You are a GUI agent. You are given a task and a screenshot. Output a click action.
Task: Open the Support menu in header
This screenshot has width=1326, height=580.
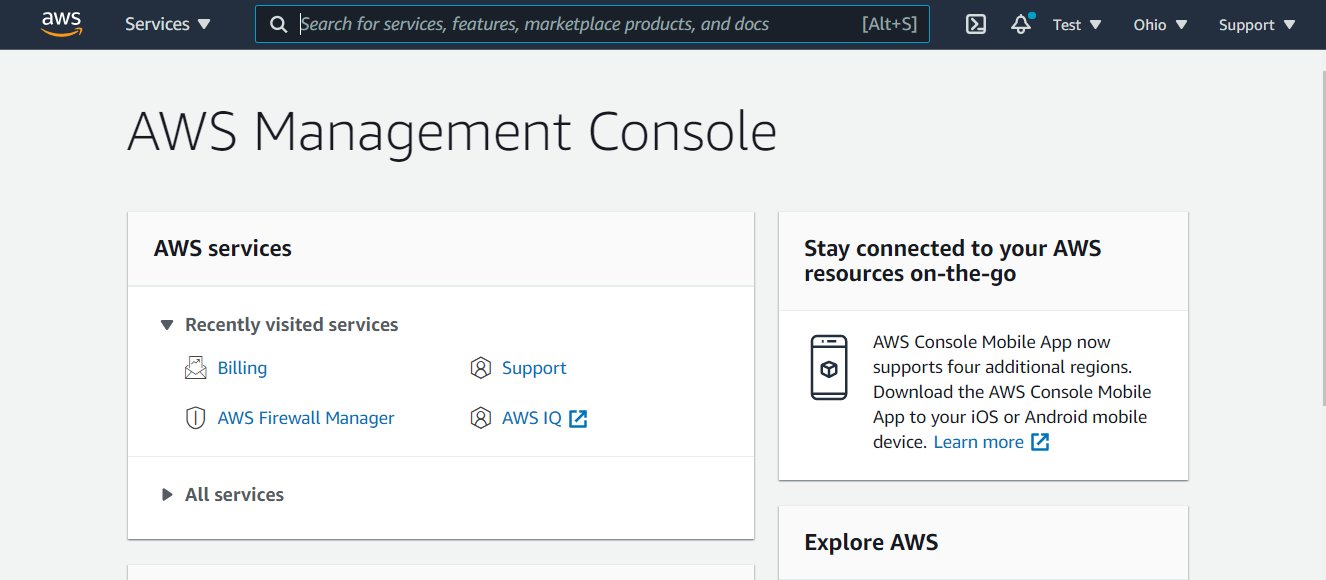[1257, 25]
